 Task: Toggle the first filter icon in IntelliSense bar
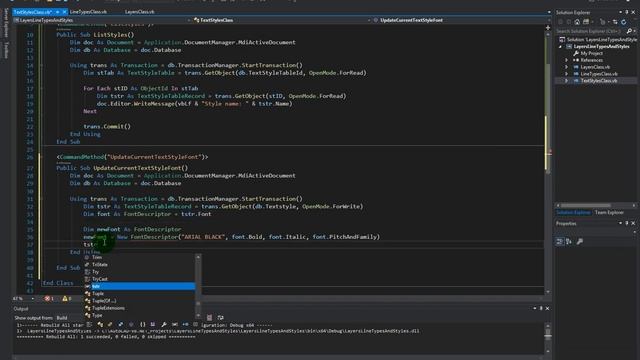click(89, 324)
